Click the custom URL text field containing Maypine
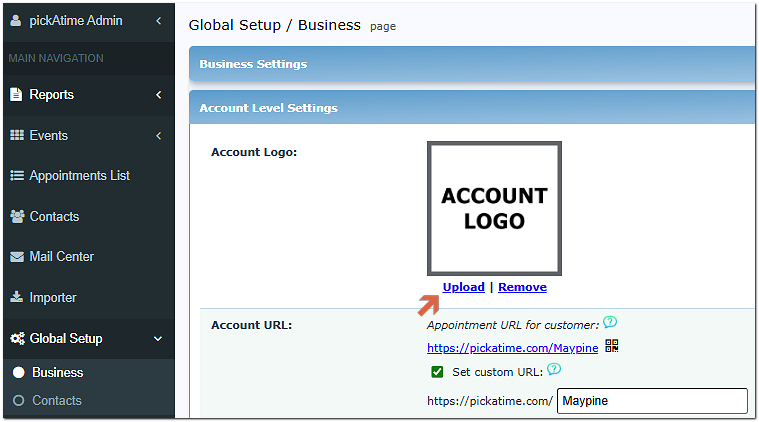Viewport: 759px width, 422px height. click(651, 401)
